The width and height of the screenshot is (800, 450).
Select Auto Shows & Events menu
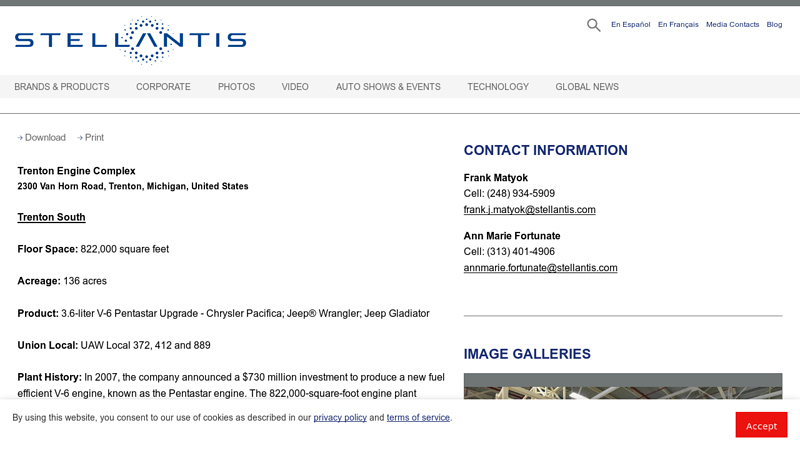point(388,87)
